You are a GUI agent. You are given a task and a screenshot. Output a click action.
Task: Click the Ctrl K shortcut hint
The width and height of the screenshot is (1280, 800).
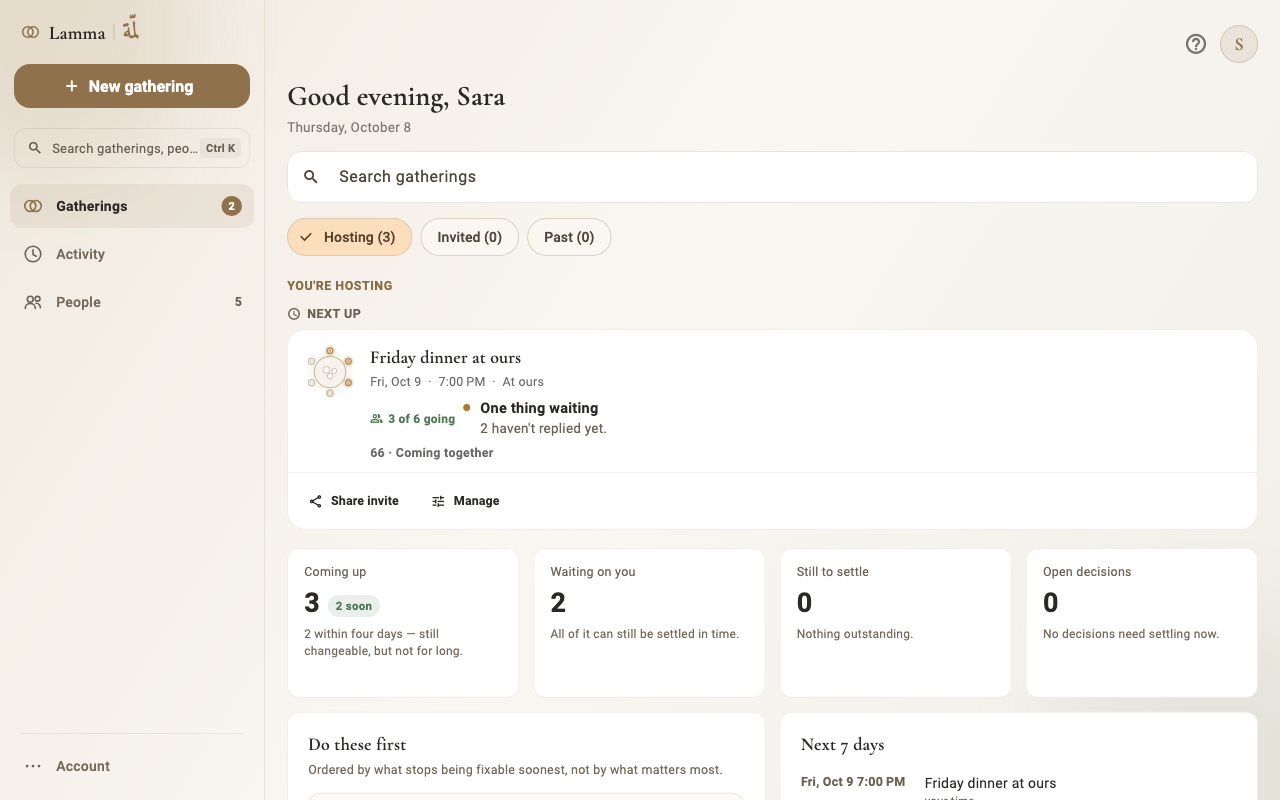point(221,148)
